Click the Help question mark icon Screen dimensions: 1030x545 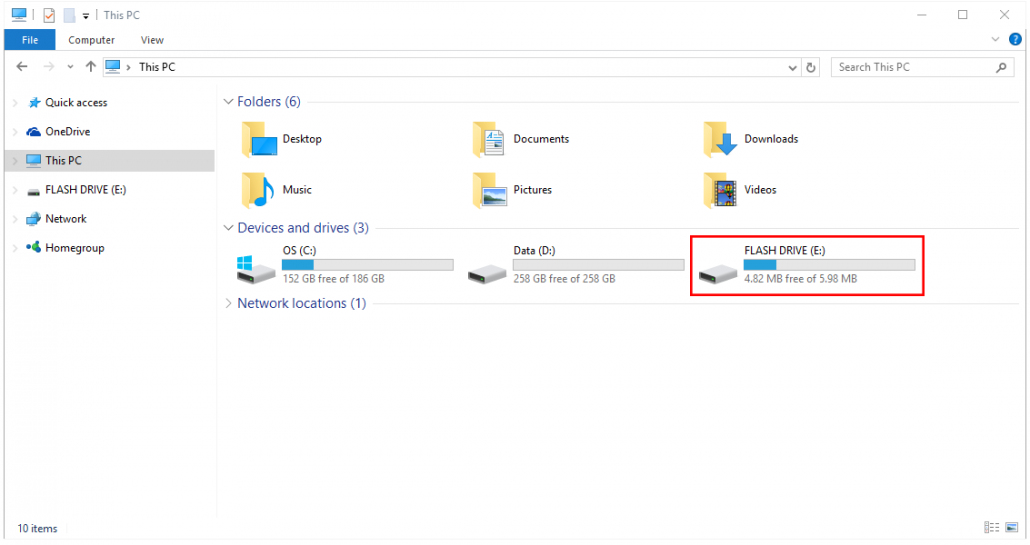[1015, 39]
